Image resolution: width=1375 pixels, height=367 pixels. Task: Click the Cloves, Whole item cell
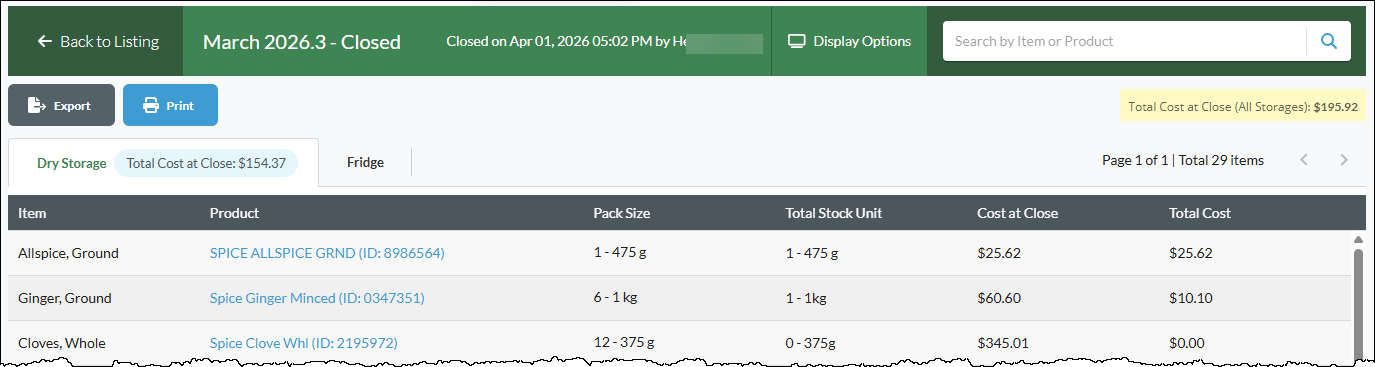click(x=62, y=343)
